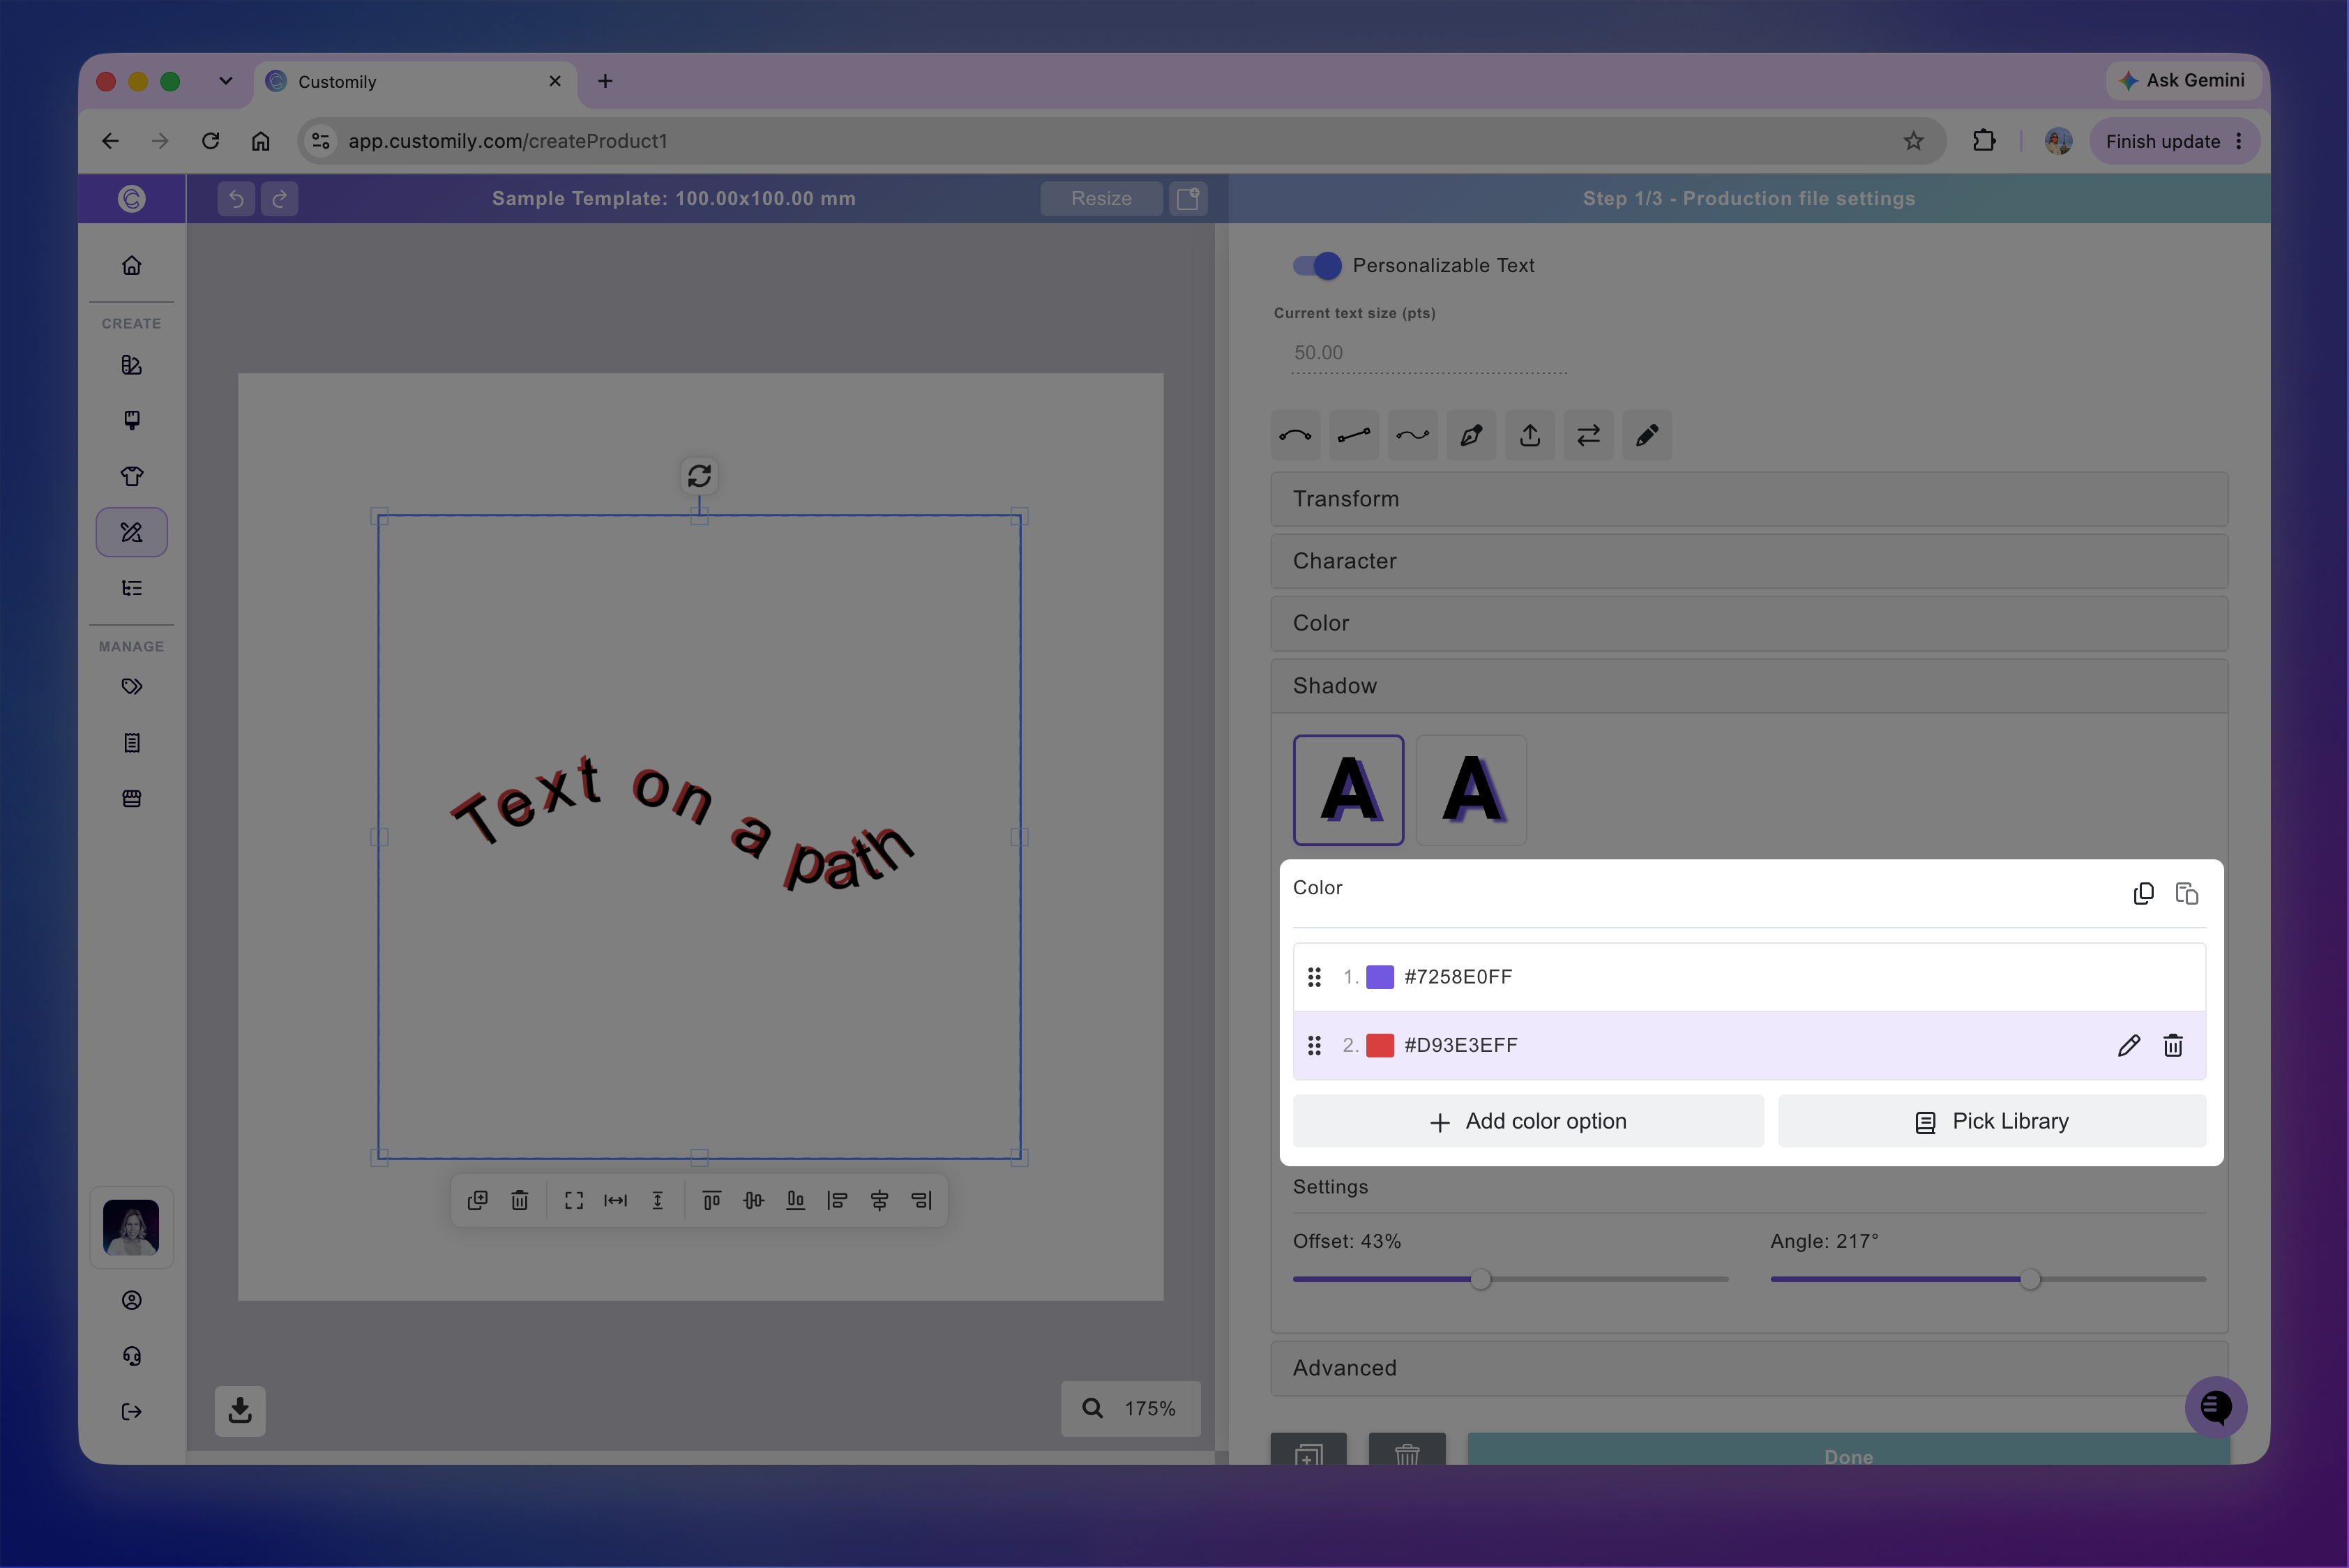Align element to right edge
2349x1568 pixels.
pos(922,1200)
